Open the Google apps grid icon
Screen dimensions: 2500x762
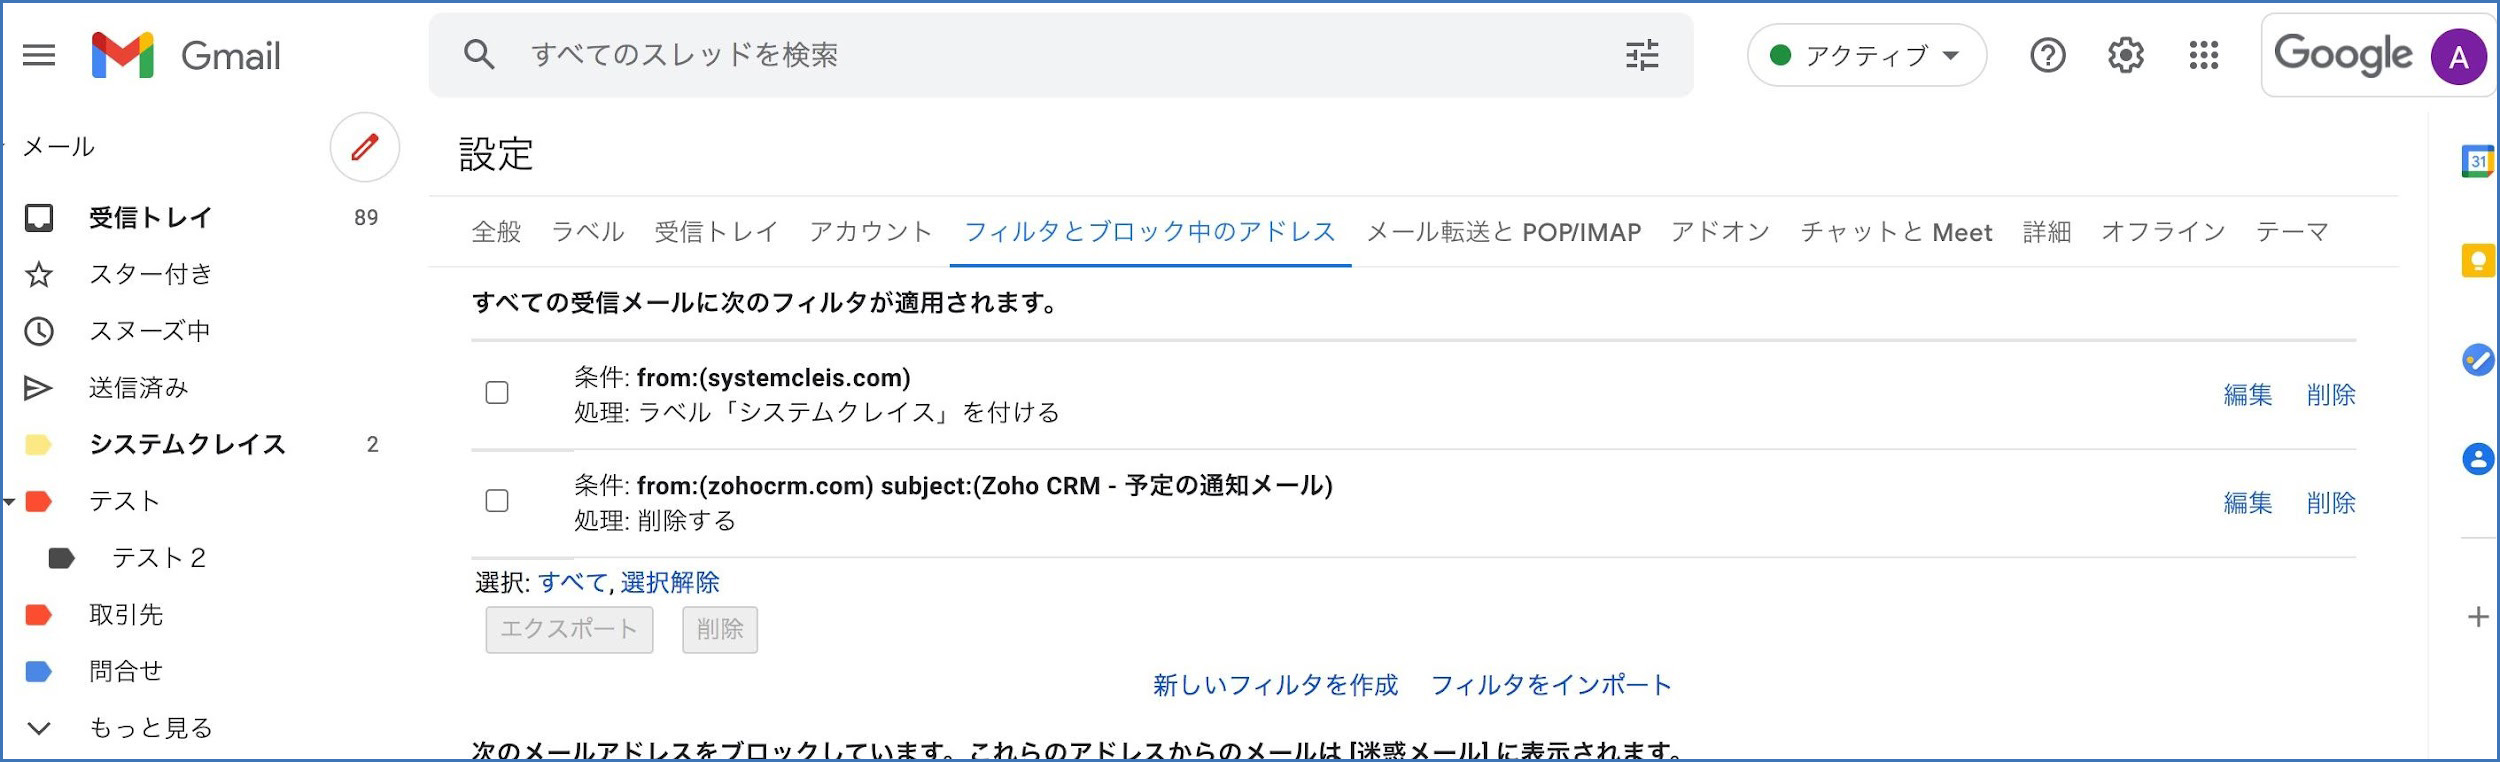(2204, 55)
